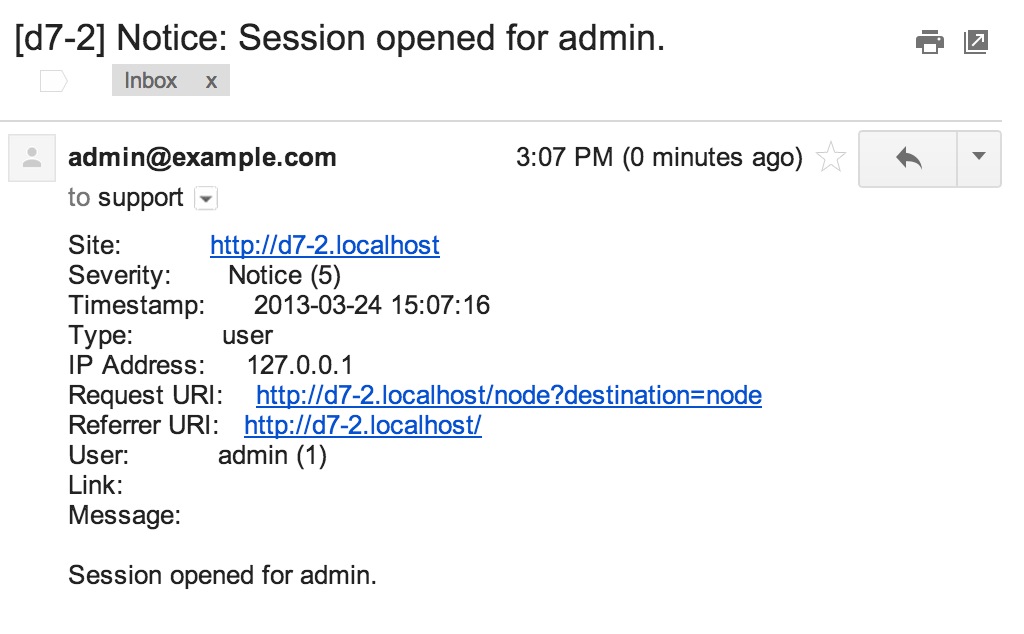
Task: Show recipient details arrow
Action: coord(206,198)
